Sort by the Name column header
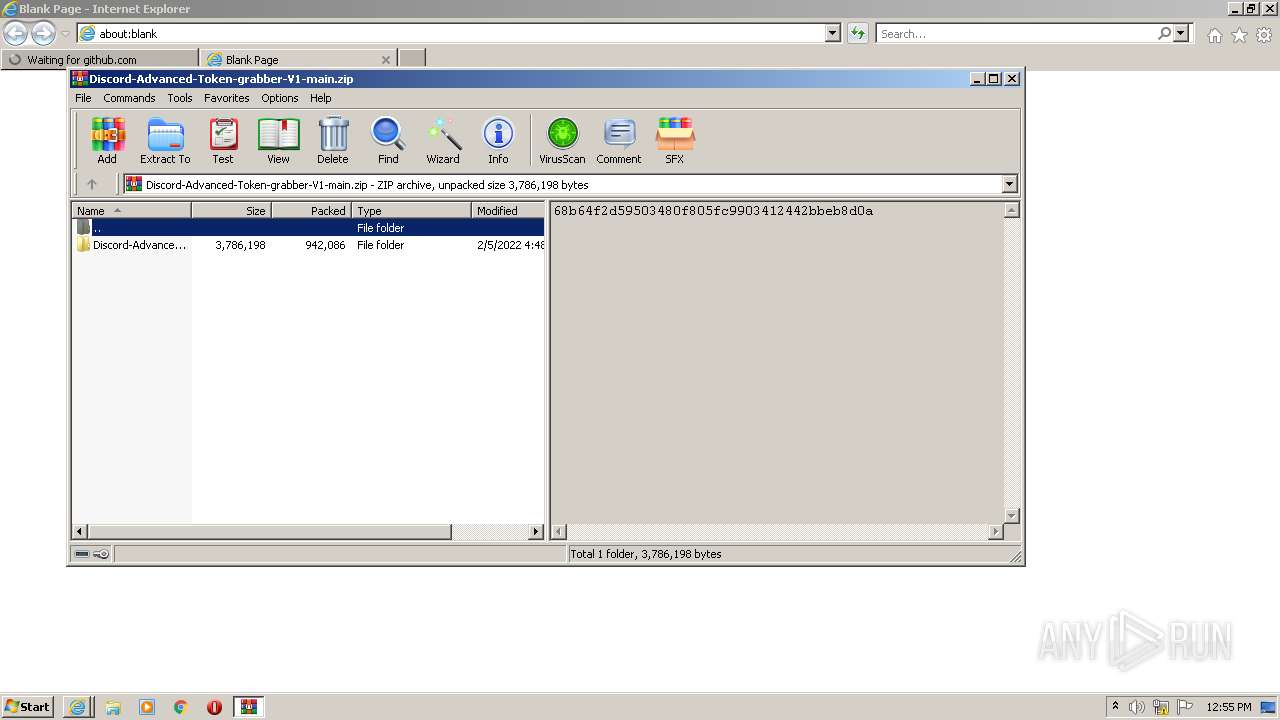 click(x=131, y=210)
